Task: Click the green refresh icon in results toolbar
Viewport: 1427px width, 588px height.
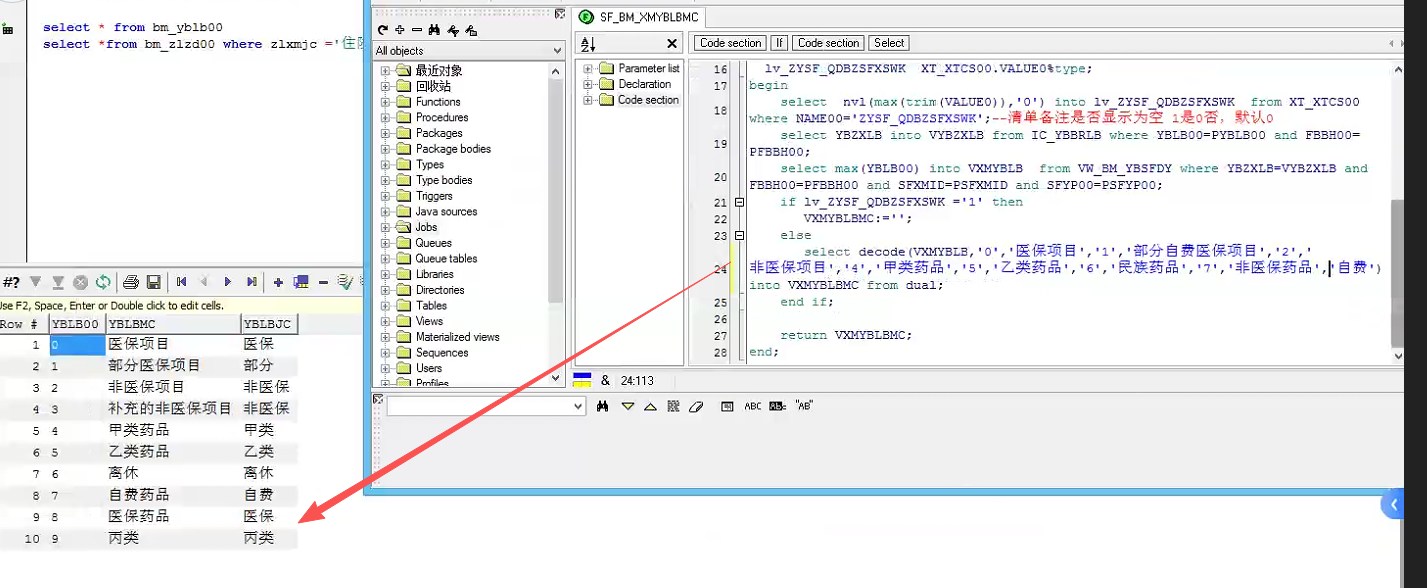Action: [102, 282]
